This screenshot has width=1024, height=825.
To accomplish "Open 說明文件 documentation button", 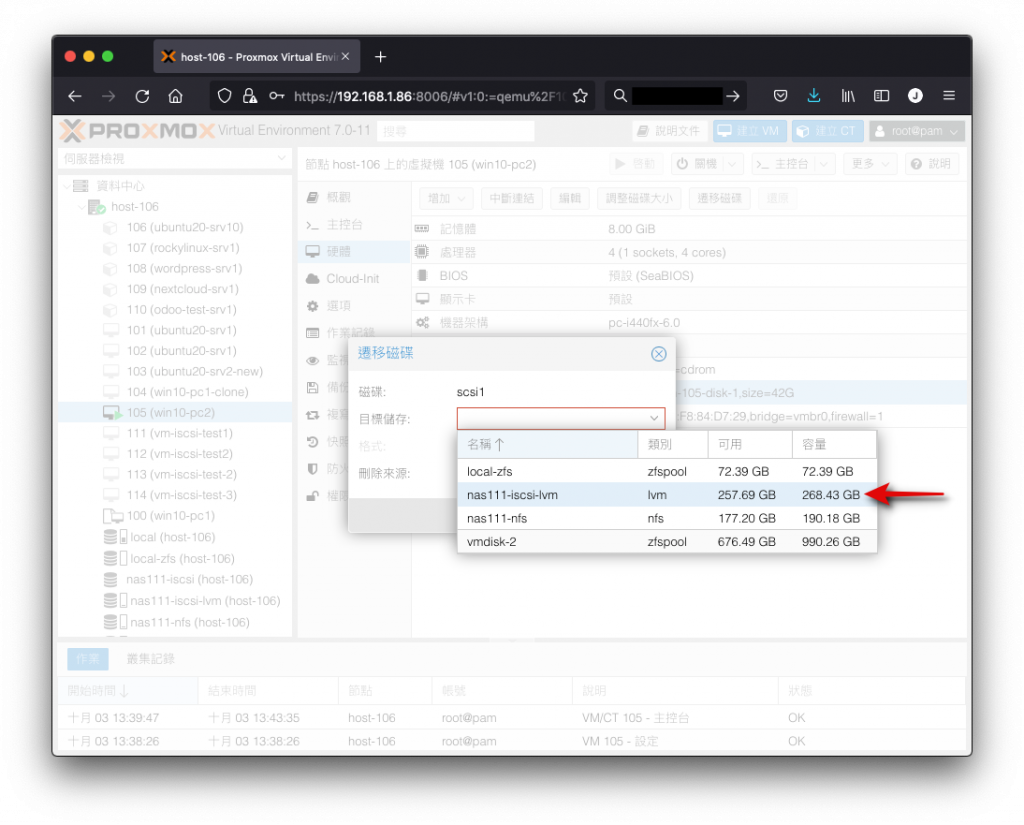I will point(669,131).
